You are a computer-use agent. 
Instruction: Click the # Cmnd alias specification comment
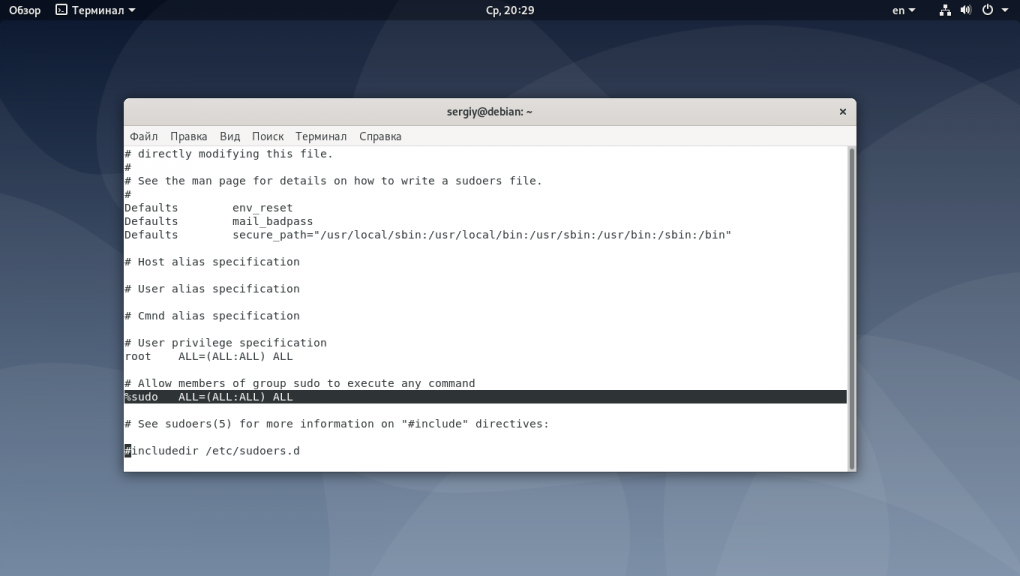(x=212, y=316)
